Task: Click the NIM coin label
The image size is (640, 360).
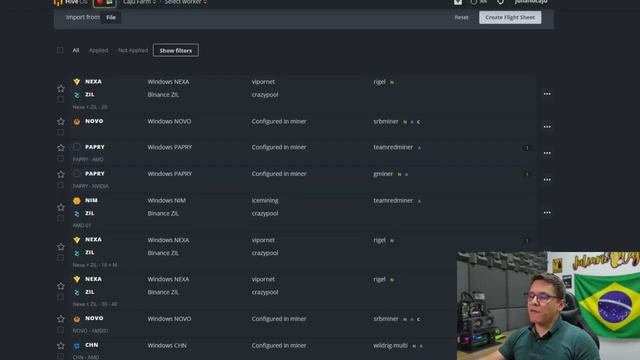Action: (x=91, y=200)
